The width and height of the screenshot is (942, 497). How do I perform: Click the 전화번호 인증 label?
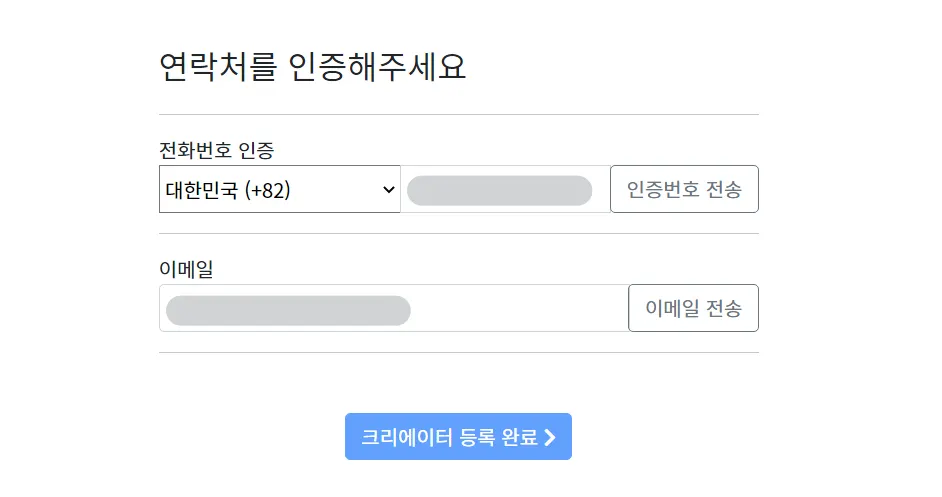point(217,151)
